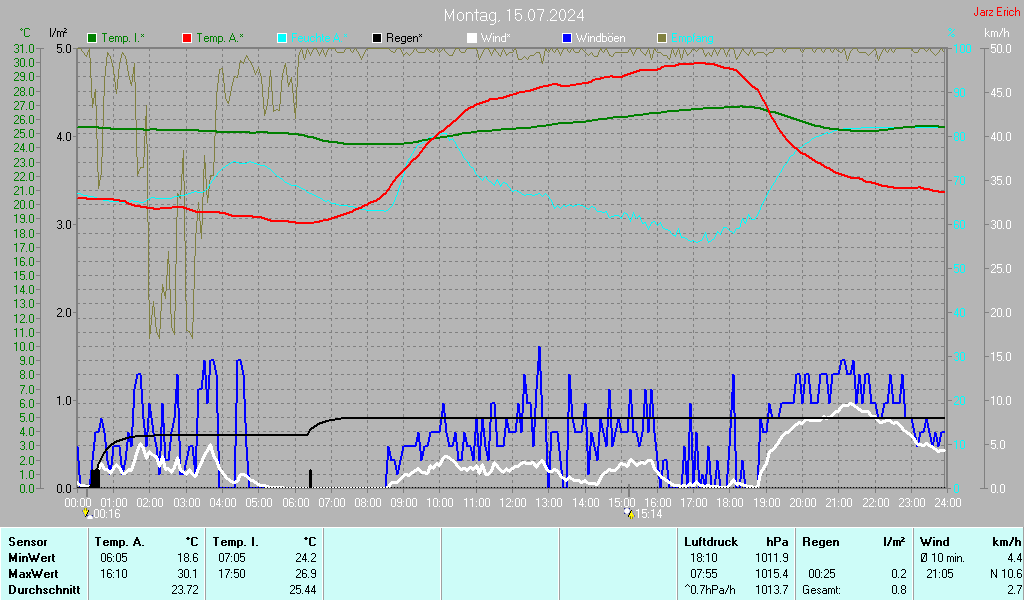Click the indoor minimum value '24.2'
The height and width of the screenshot is (600, 1024).
[x=306, y=558]
